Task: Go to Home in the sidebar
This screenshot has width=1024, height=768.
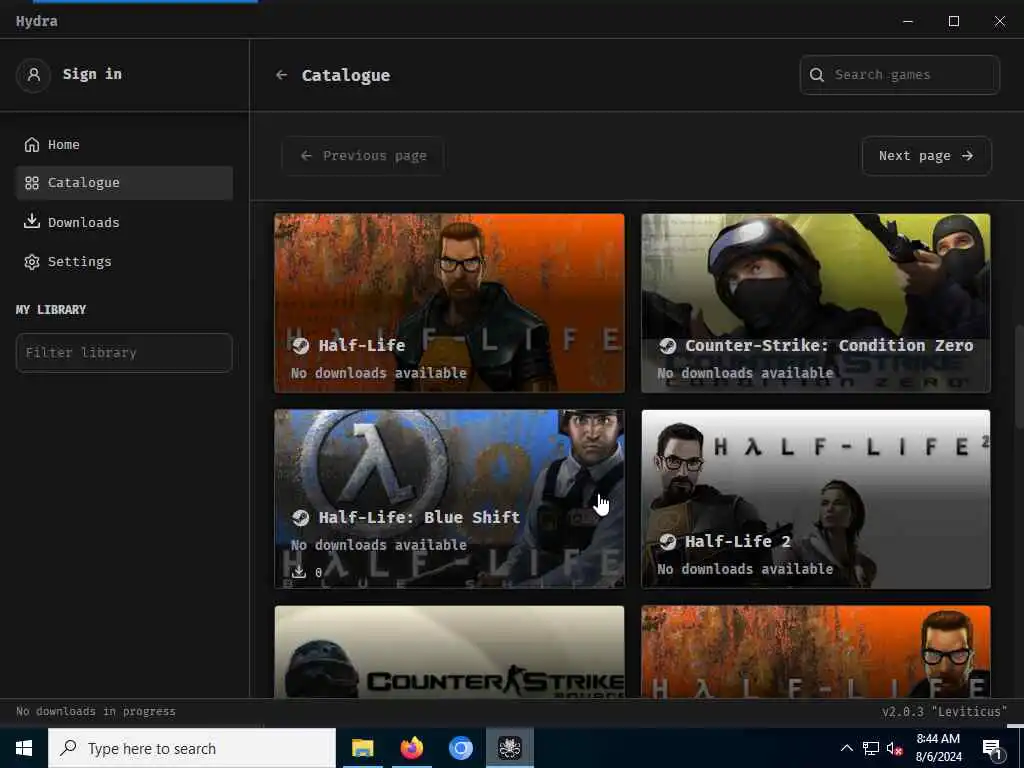Action: [x=124, y=144]
